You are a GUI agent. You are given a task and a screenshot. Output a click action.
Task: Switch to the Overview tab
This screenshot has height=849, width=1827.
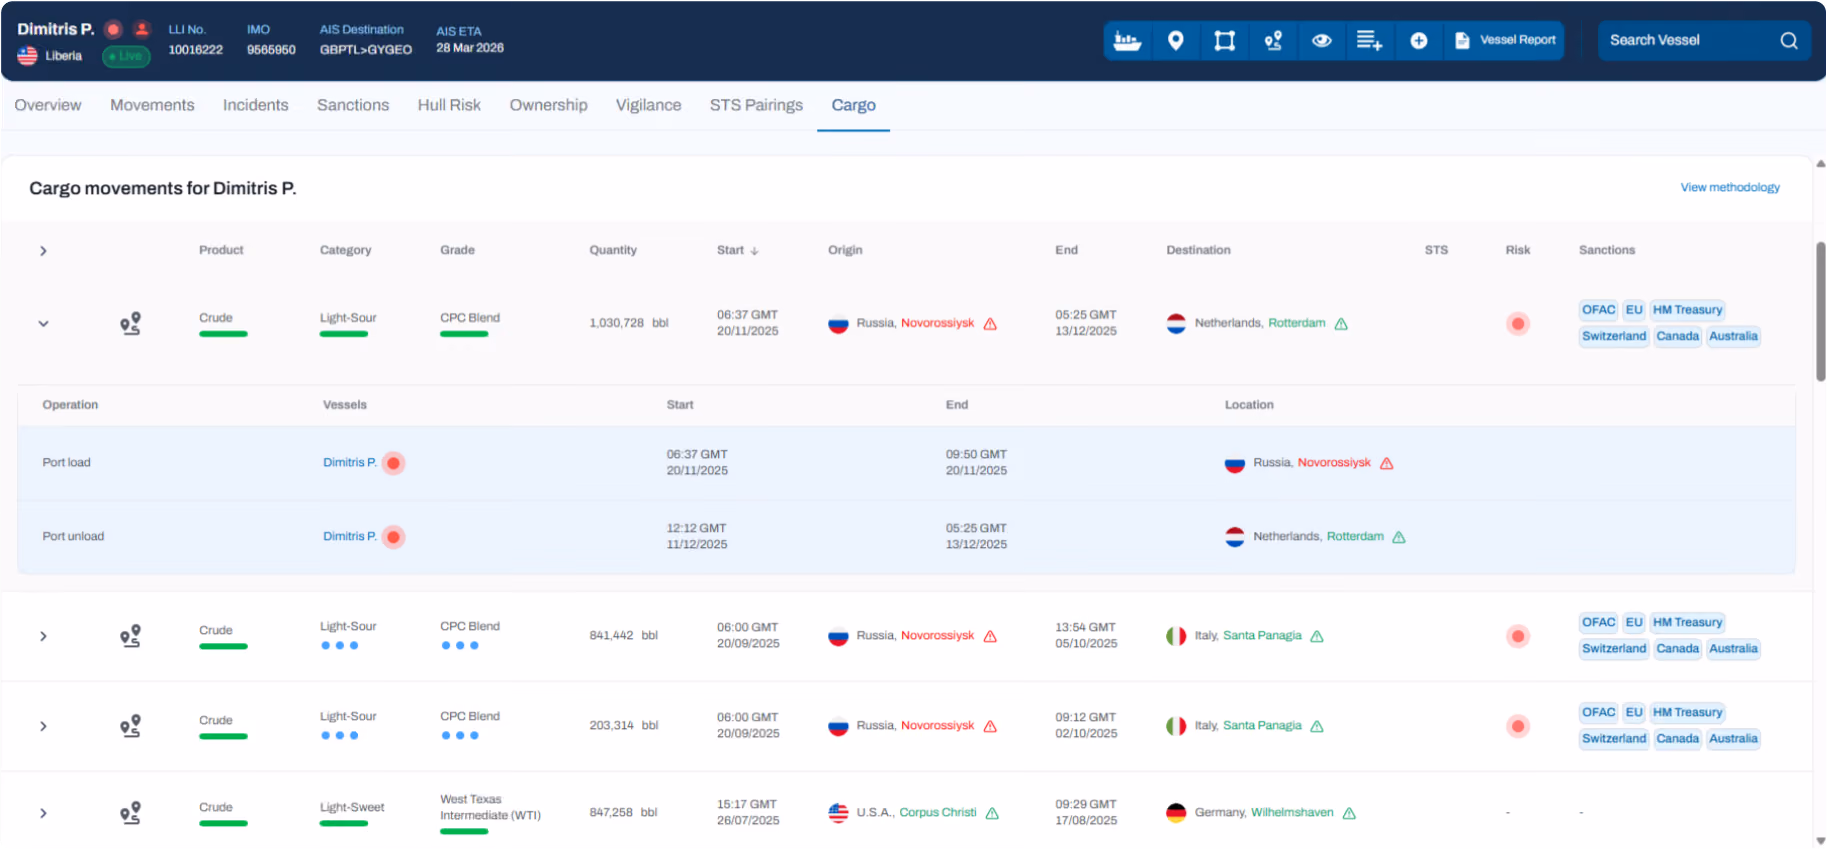[x=48, y=105]
